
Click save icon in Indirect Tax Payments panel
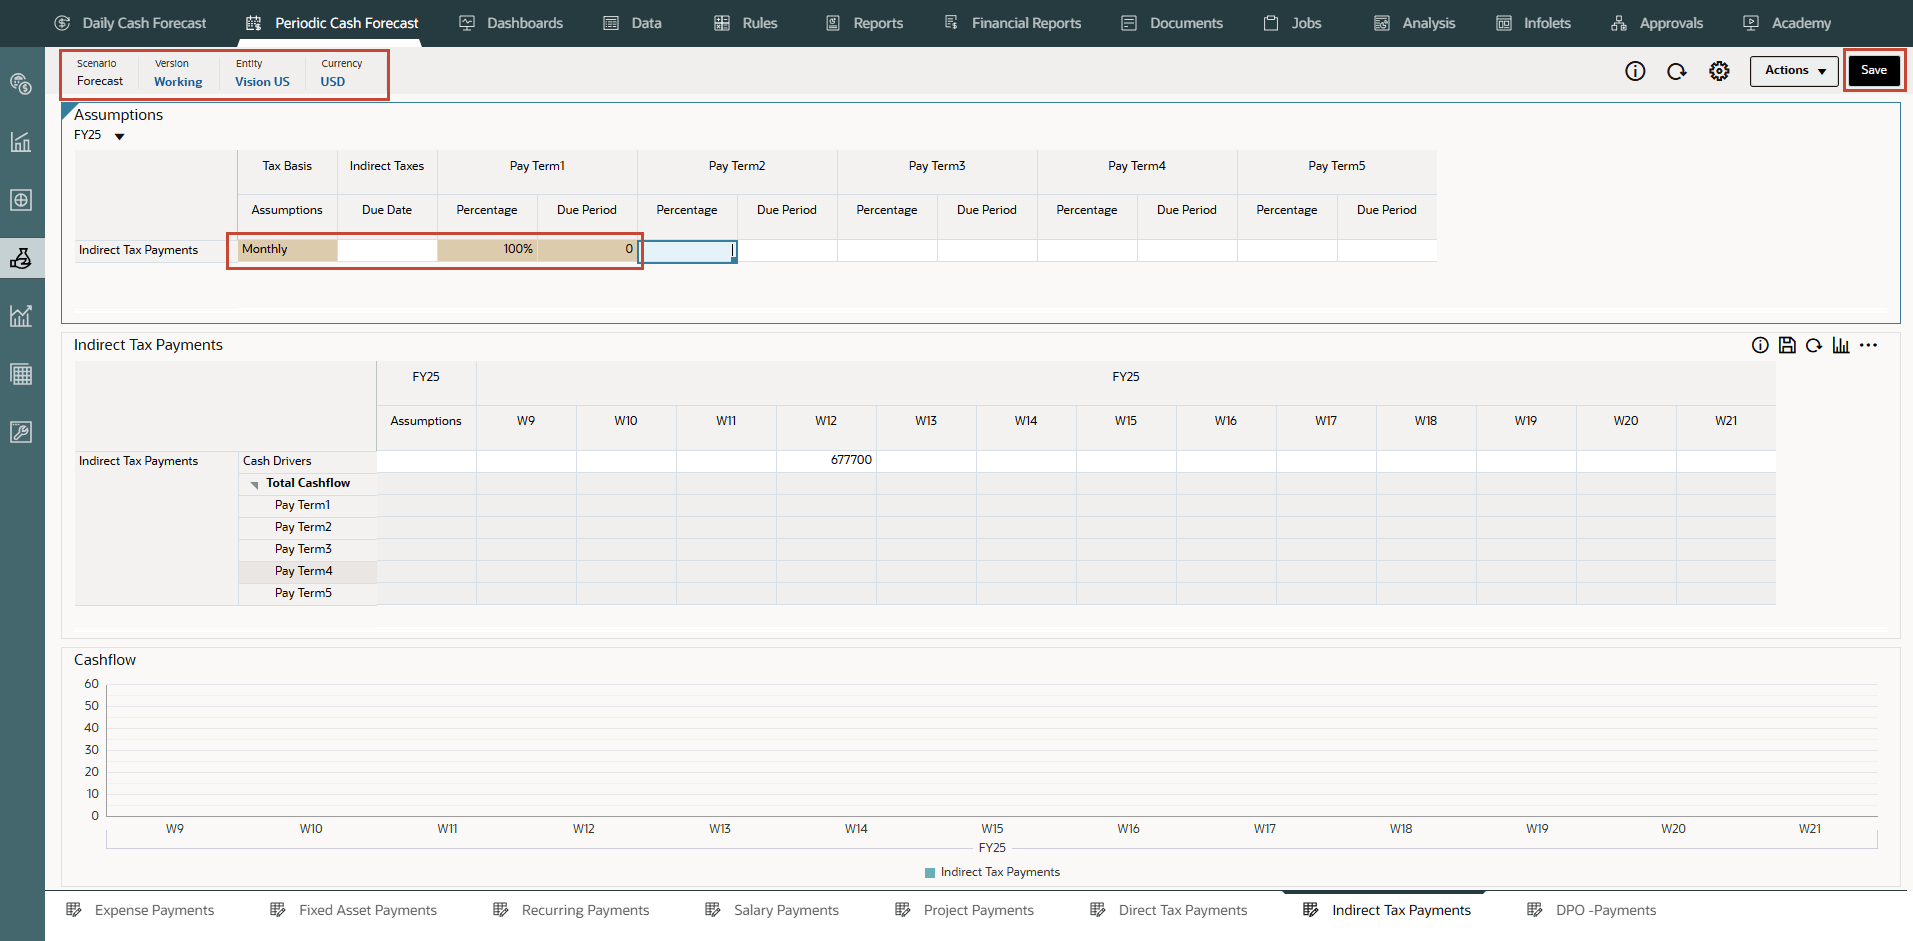point(1787,345)
